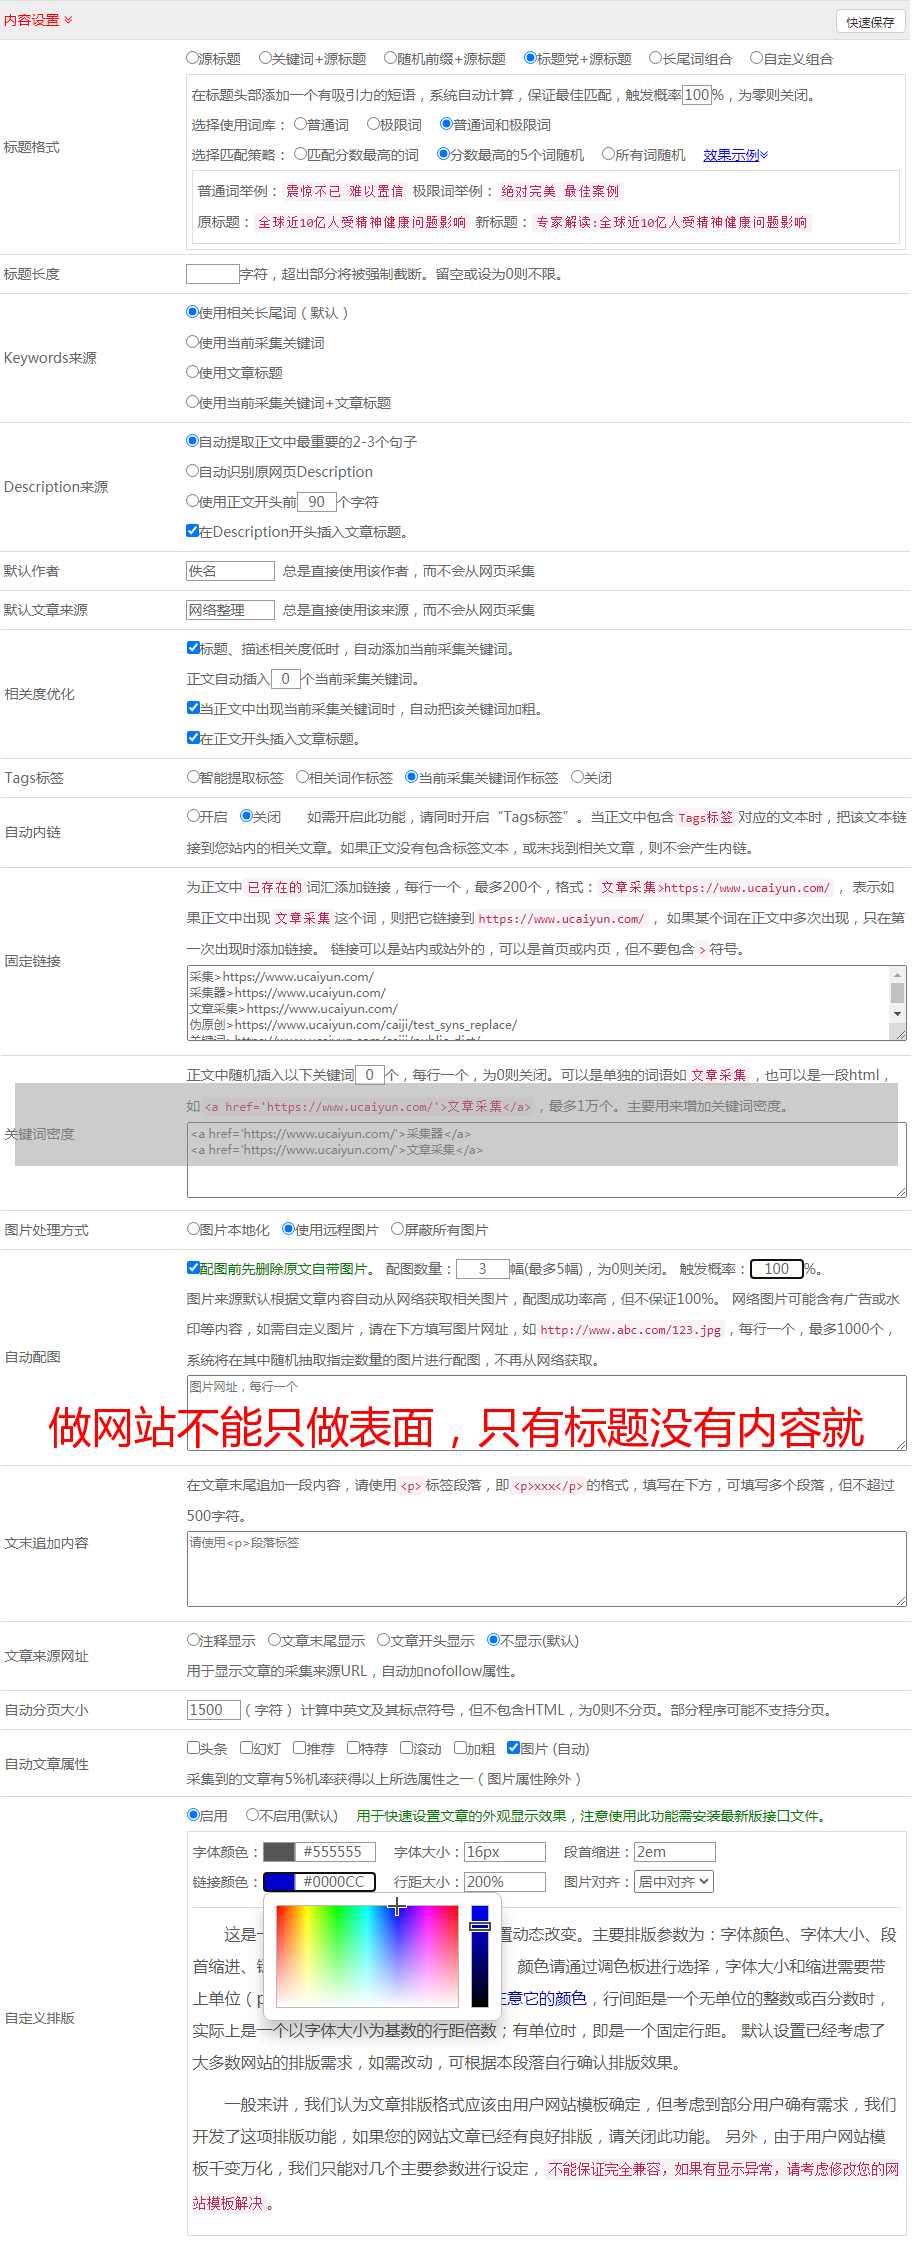Edit the 触发概率 100% field in title format
912x2249 pixels.
coord(697,95)
